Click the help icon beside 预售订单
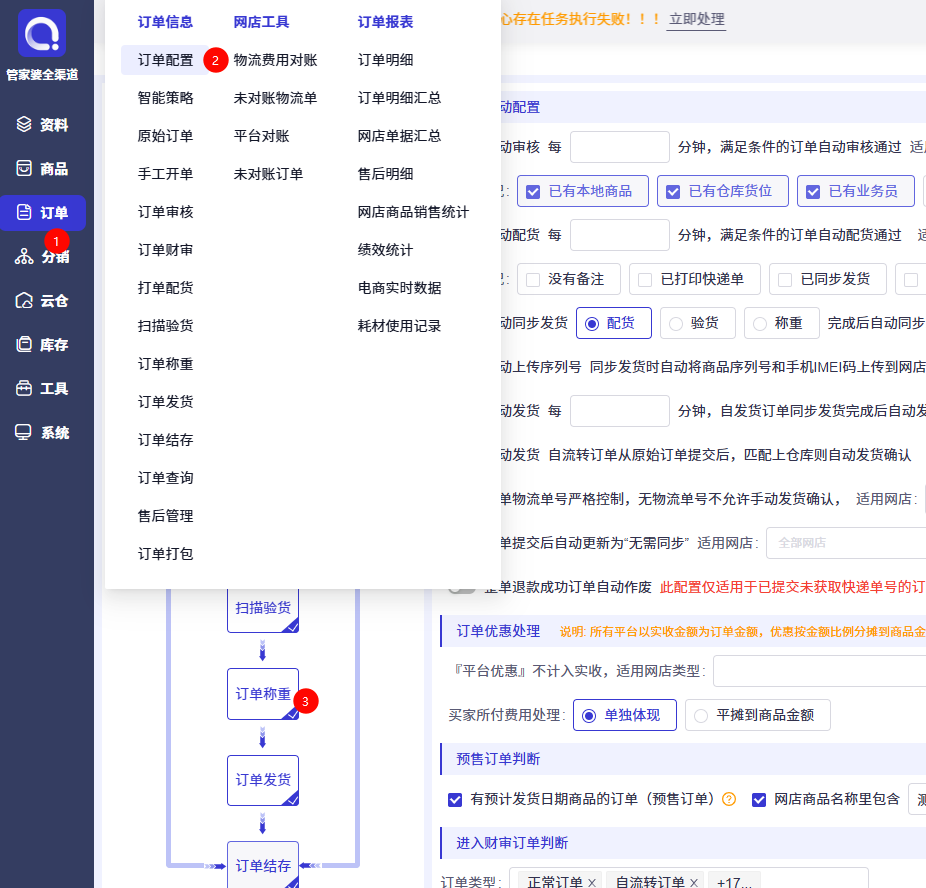The height and width of the screenshot is (888, 926). (729, 799)
